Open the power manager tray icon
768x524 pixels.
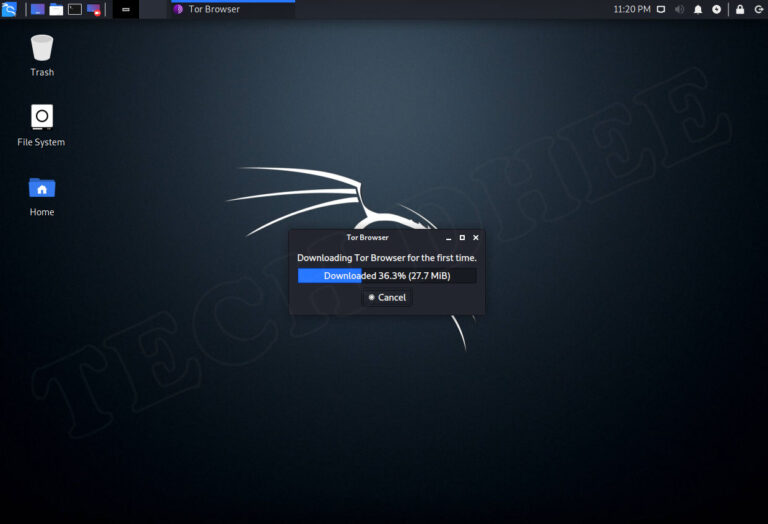(716, 9)
